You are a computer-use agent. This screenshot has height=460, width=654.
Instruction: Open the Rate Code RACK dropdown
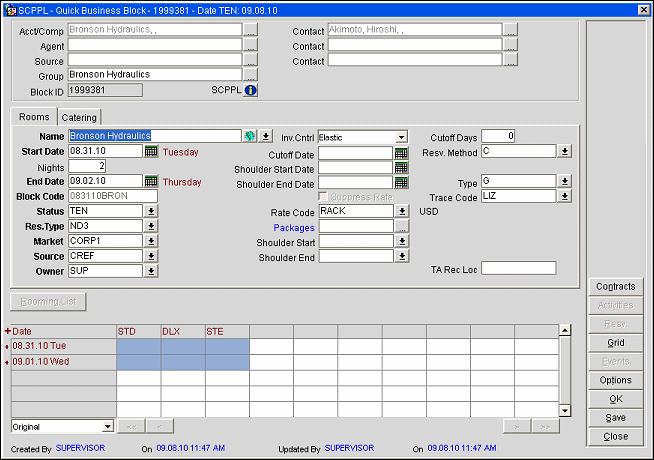point(401,211)
